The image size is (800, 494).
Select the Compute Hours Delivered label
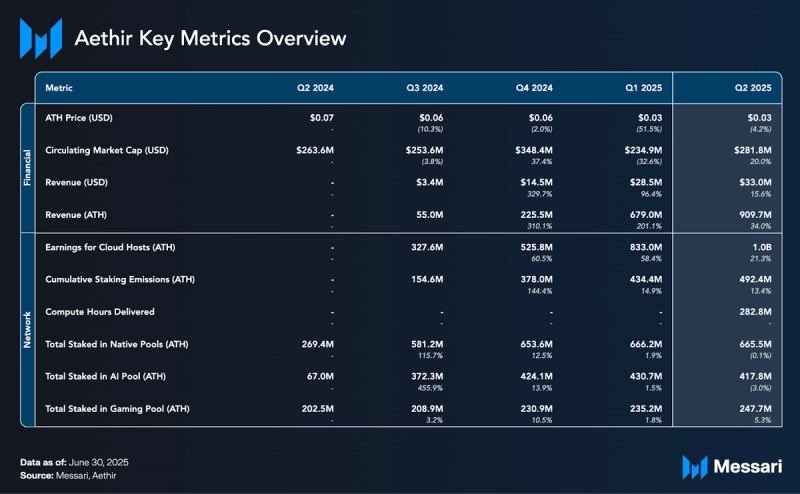(x=99, y=312)
